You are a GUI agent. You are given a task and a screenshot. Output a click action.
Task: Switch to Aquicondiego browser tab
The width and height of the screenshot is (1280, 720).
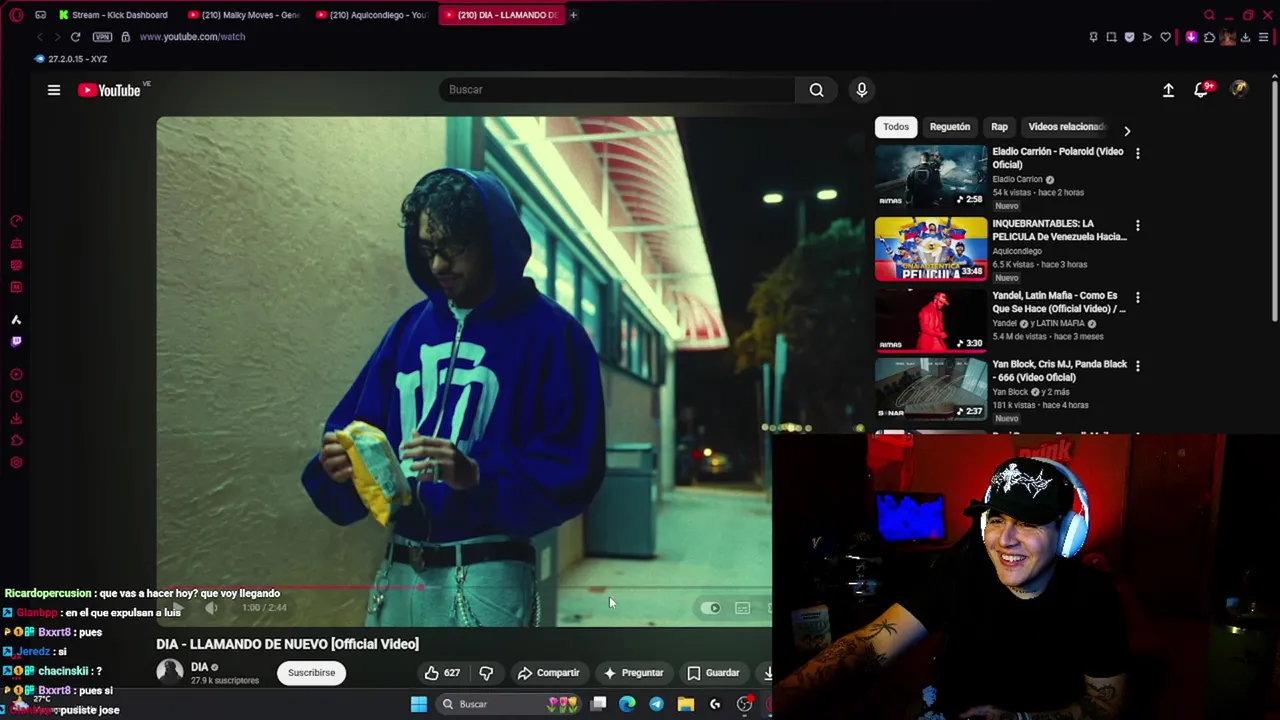(x=372, y=15)
